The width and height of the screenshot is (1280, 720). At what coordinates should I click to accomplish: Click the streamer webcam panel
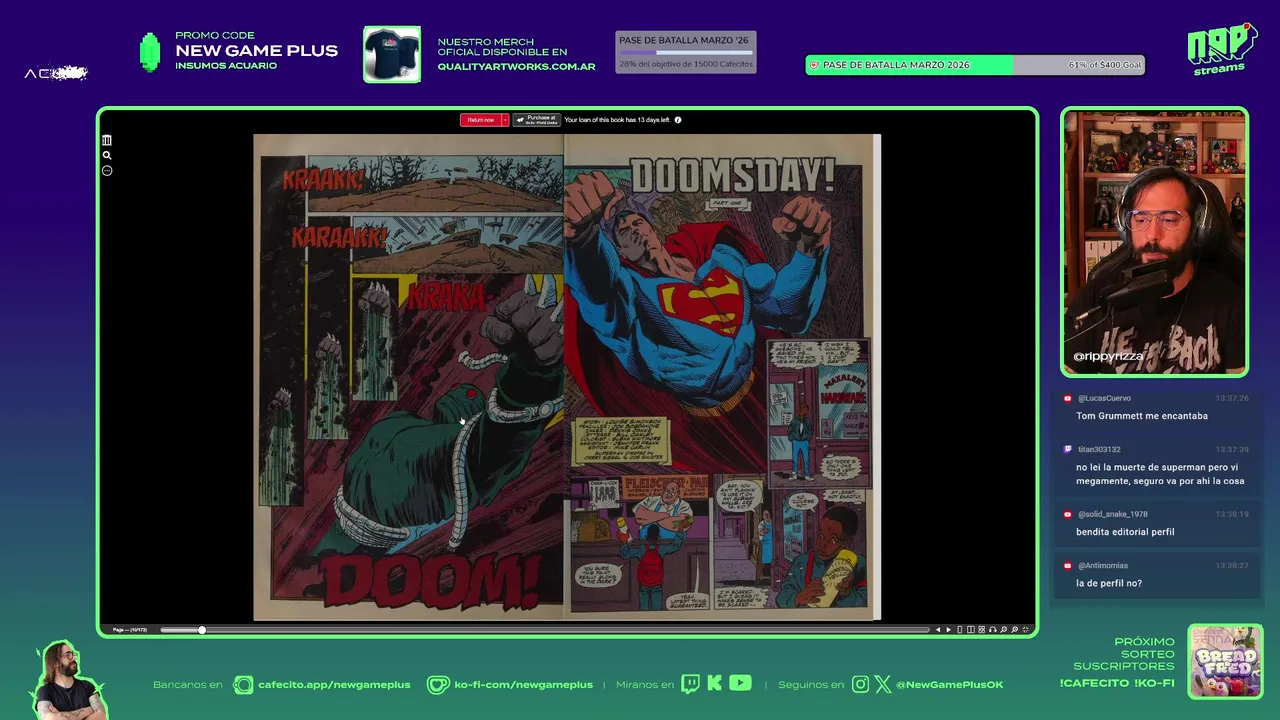1155,242
